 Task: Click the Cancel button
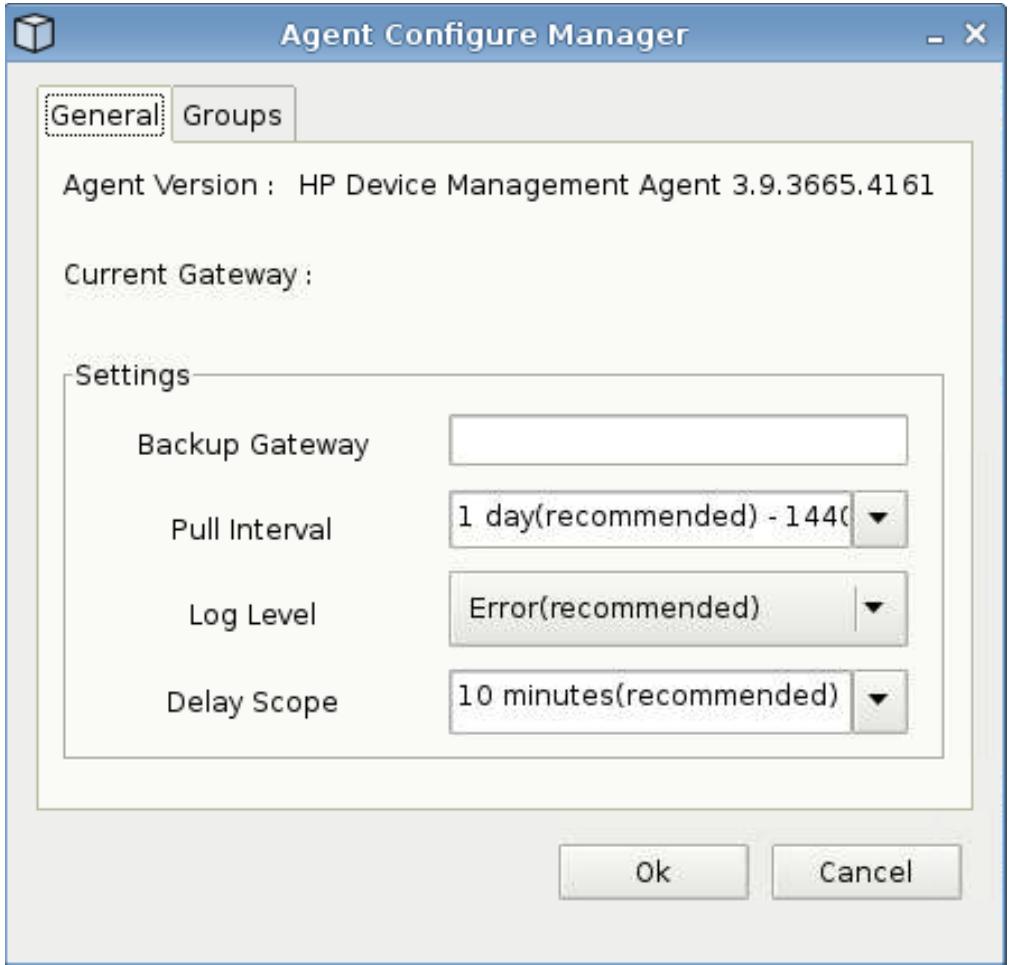(x=866, y=872)
